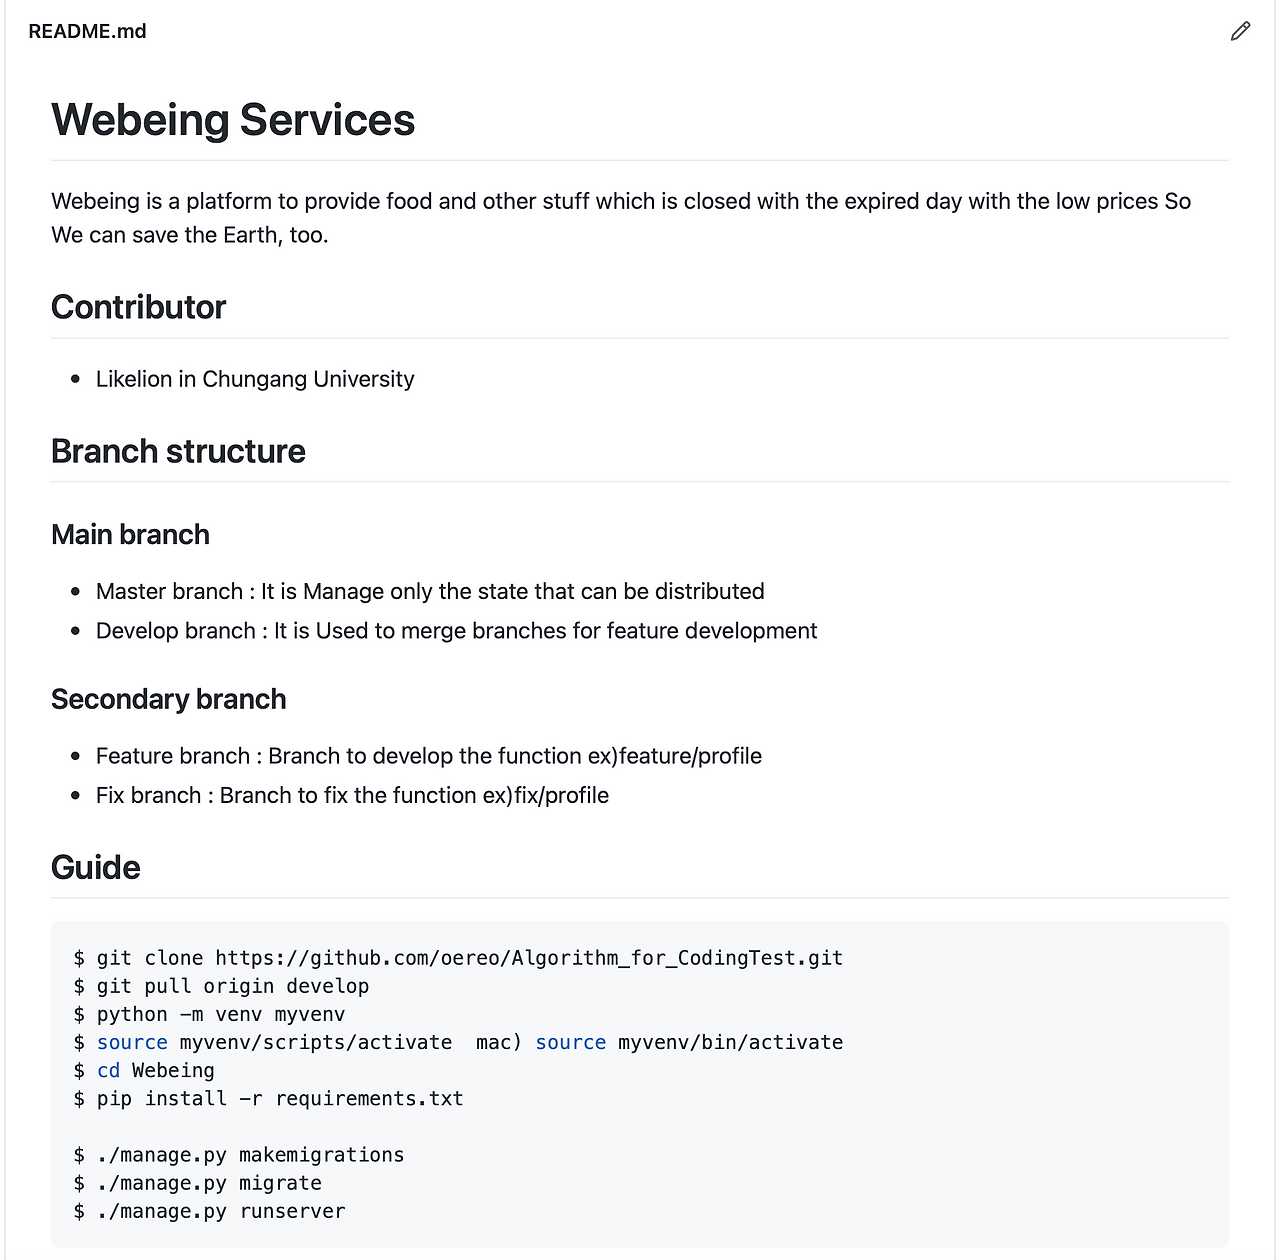Click the pencil icon to edit README.md
Viewport: 1280px width, 1260px height.
(1239, 31)
